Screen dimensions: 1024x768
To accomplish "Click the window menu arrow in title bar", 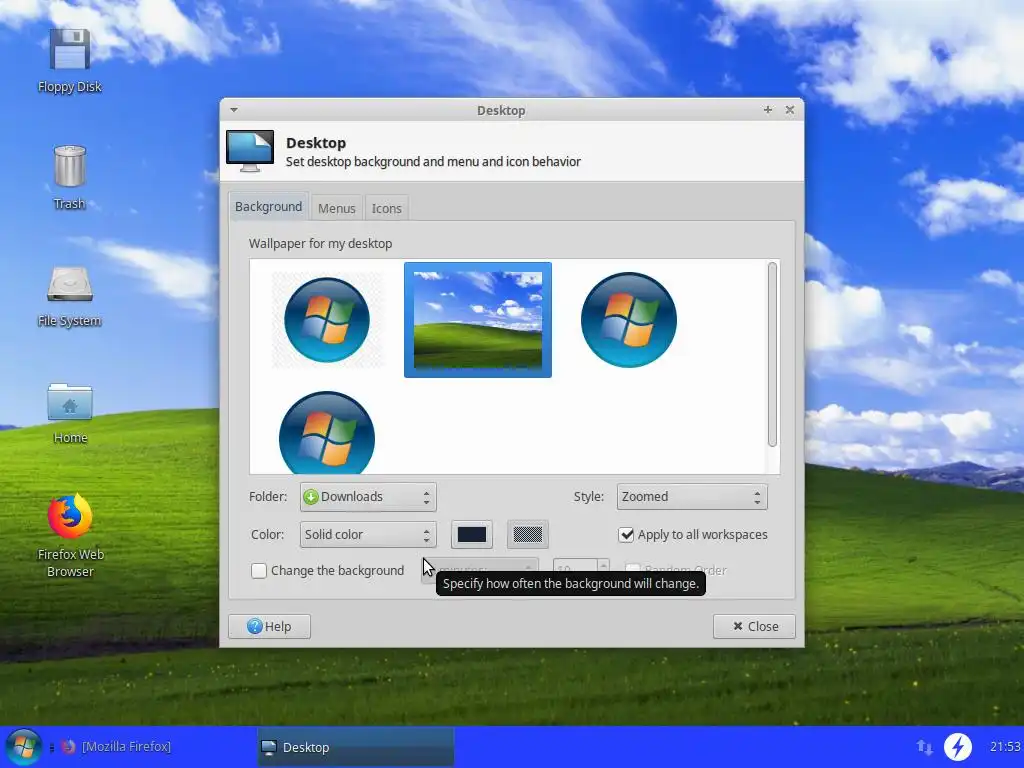I will tap(234, 110).
